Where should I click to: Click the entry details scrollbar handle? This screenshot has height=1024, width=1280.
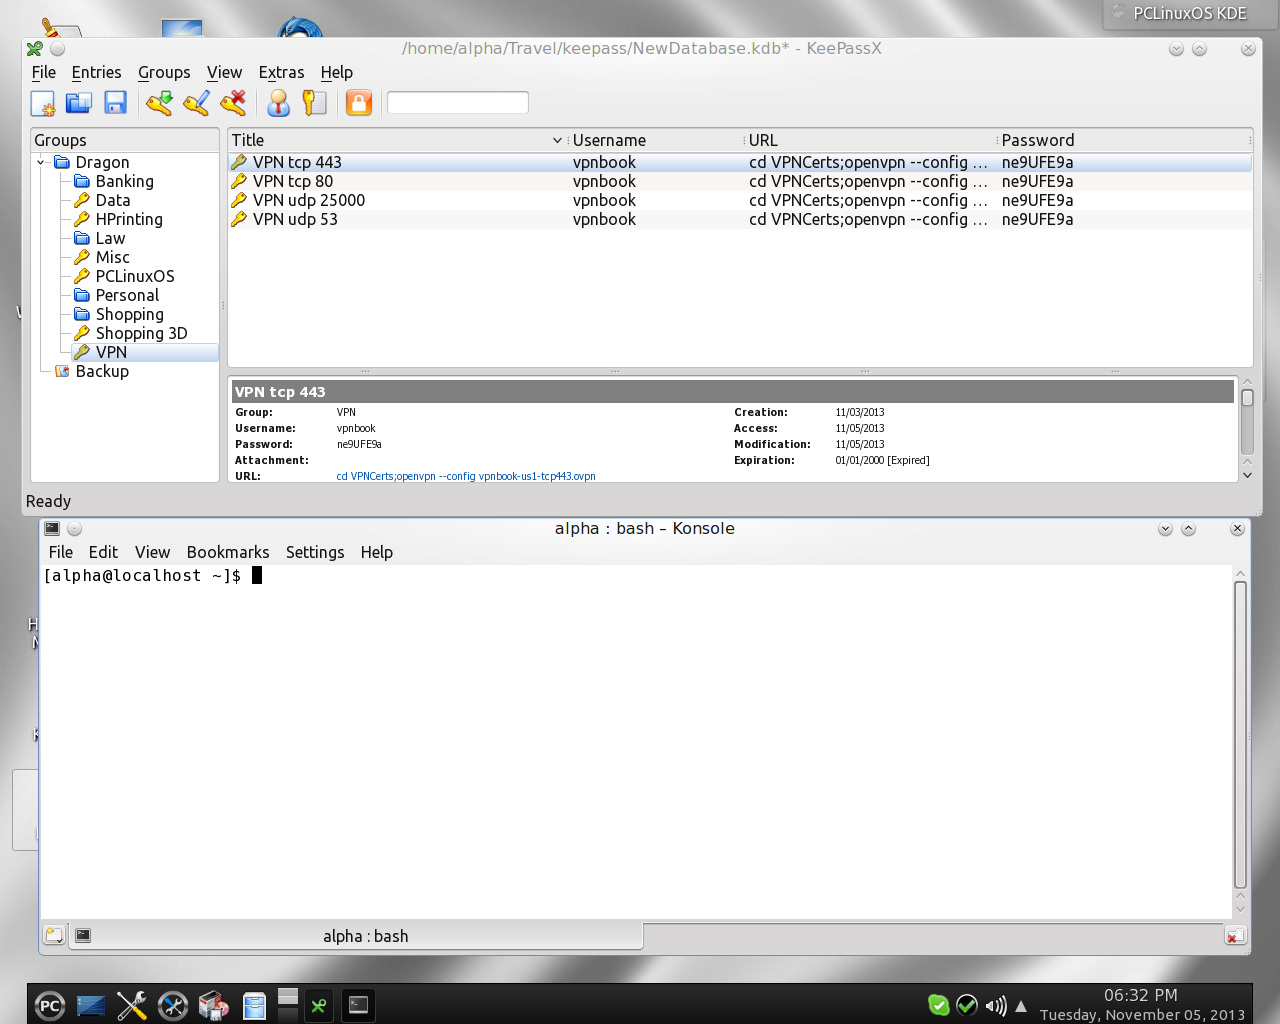[1247, 397]
